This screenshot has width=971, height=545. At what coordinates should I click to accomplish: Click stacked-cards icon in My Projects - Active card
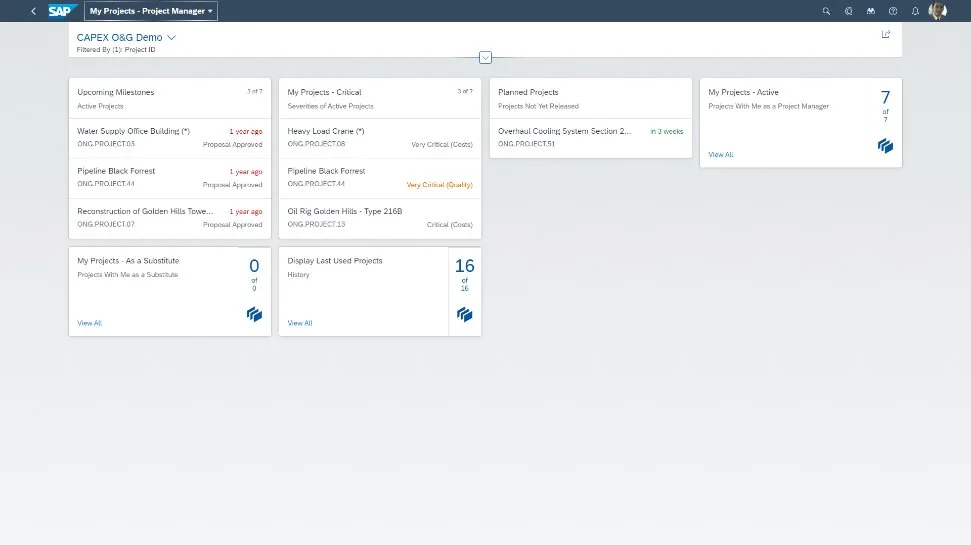click(885, 146)
